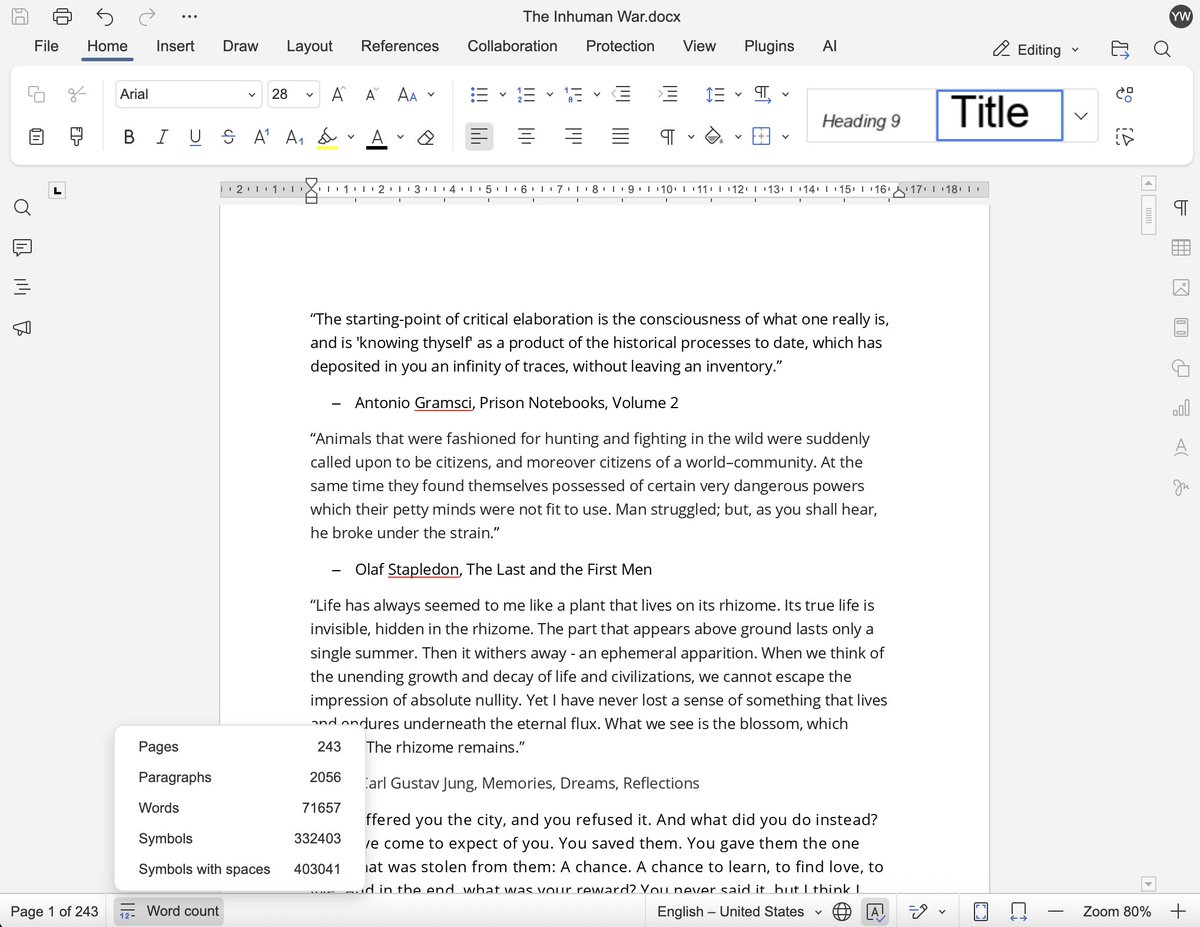The width and height of the screenshot is (1200, 927).
Task: Click Select all icon in ribbon
Action: (x=1125, y=137)
